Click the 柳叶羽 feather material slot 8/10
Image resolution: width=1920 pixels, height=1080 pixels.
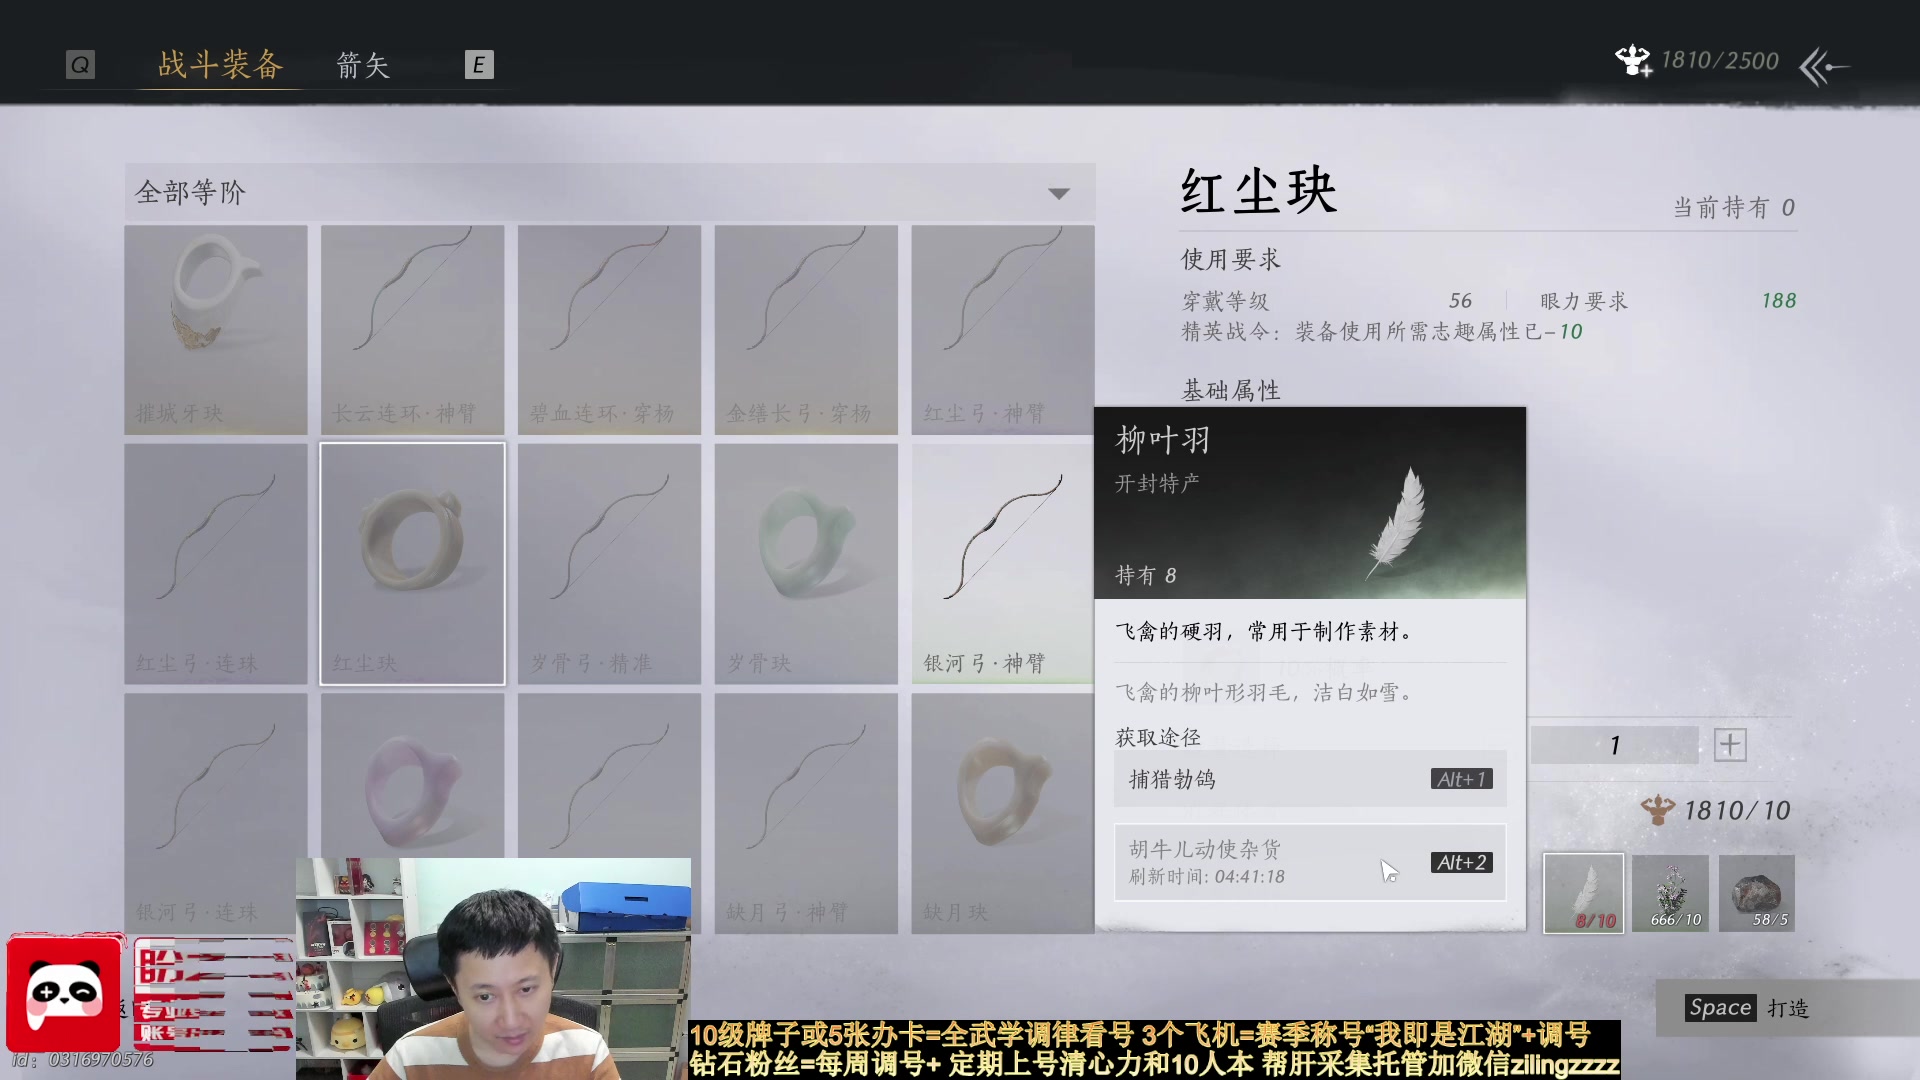point(1584,893)
